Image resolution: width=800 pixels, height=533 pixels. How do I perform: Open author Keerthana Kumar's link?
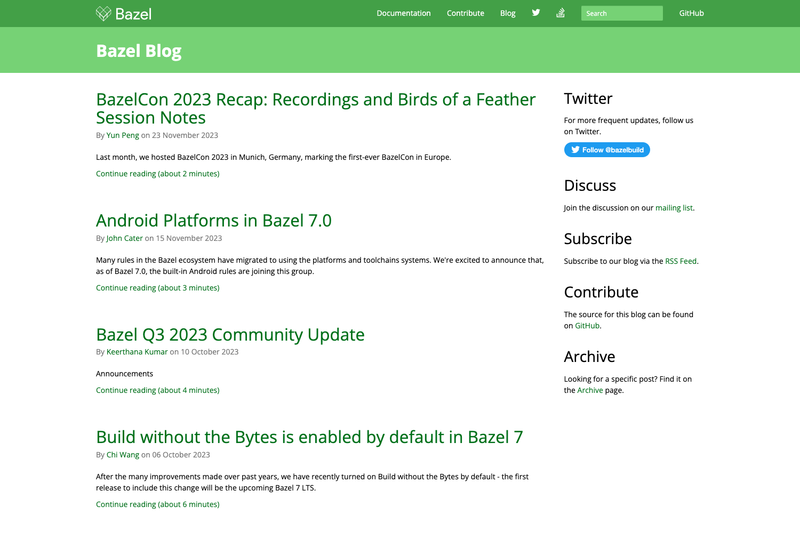coord(137,352)
